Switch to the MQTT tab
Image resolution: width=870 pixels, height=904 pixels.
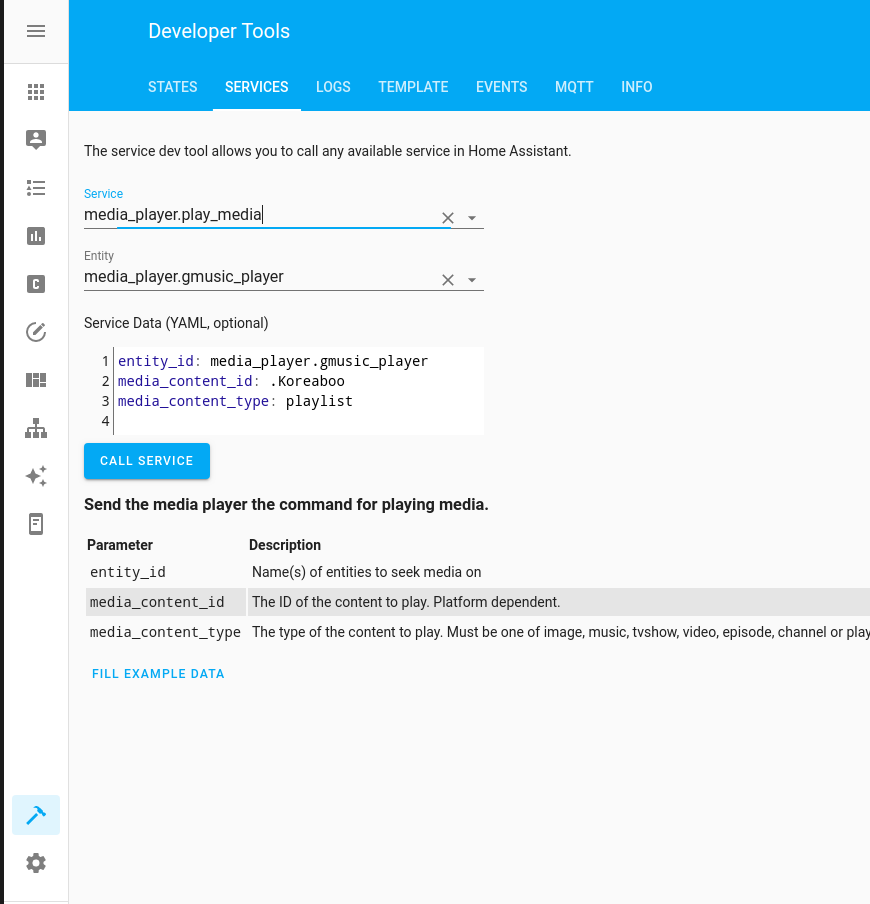[x=574, y=87]
